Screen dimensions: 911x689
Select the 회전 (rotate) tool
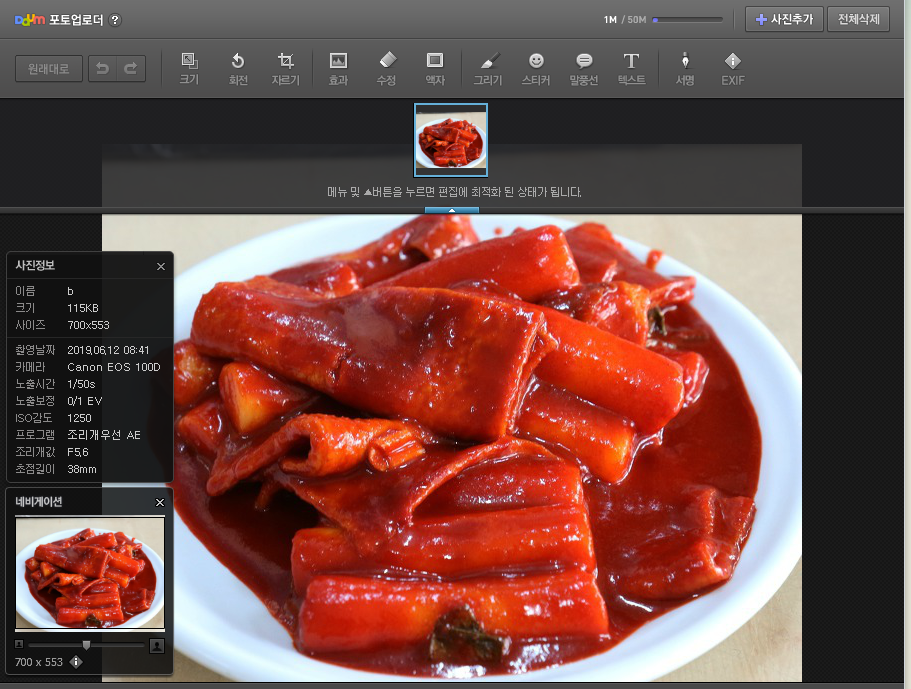(x=238, y=69)
